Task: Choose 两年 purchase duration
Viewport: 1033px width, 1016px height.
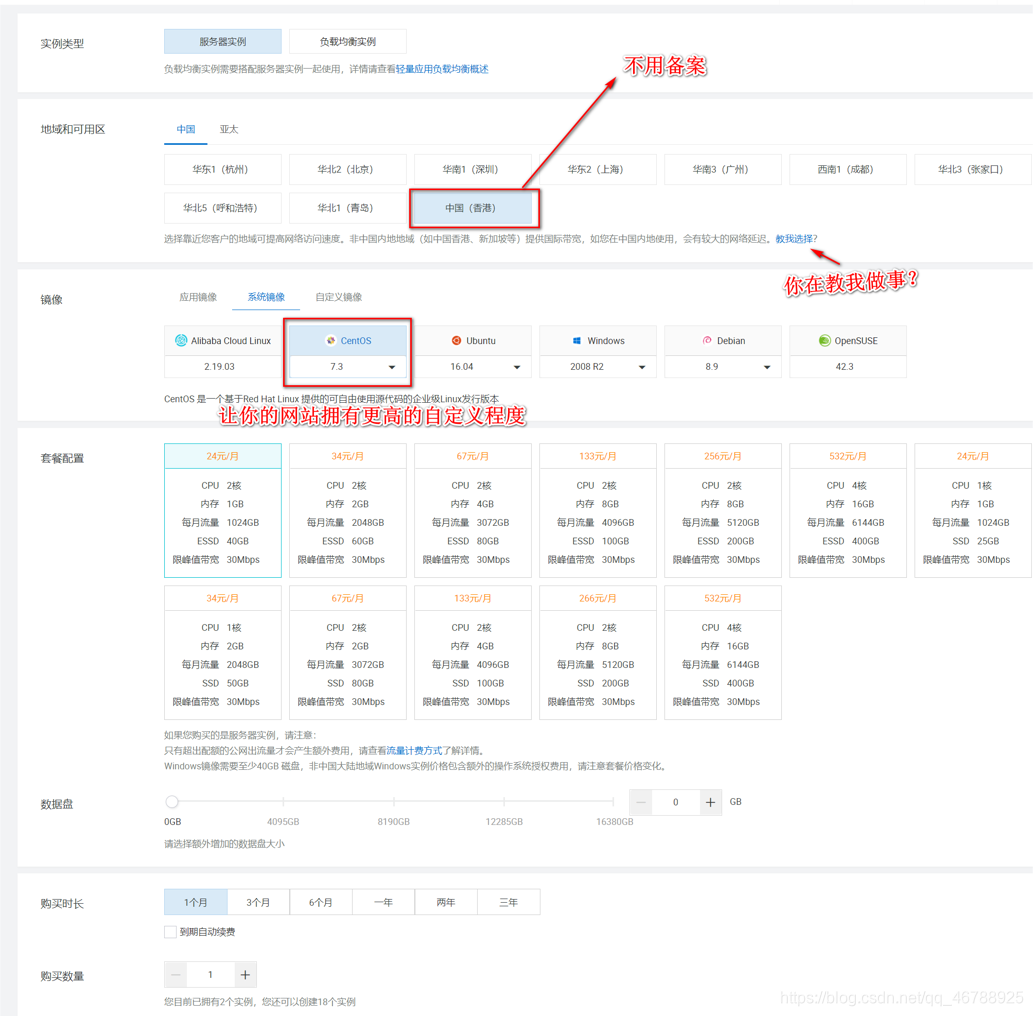Action: 446,902
